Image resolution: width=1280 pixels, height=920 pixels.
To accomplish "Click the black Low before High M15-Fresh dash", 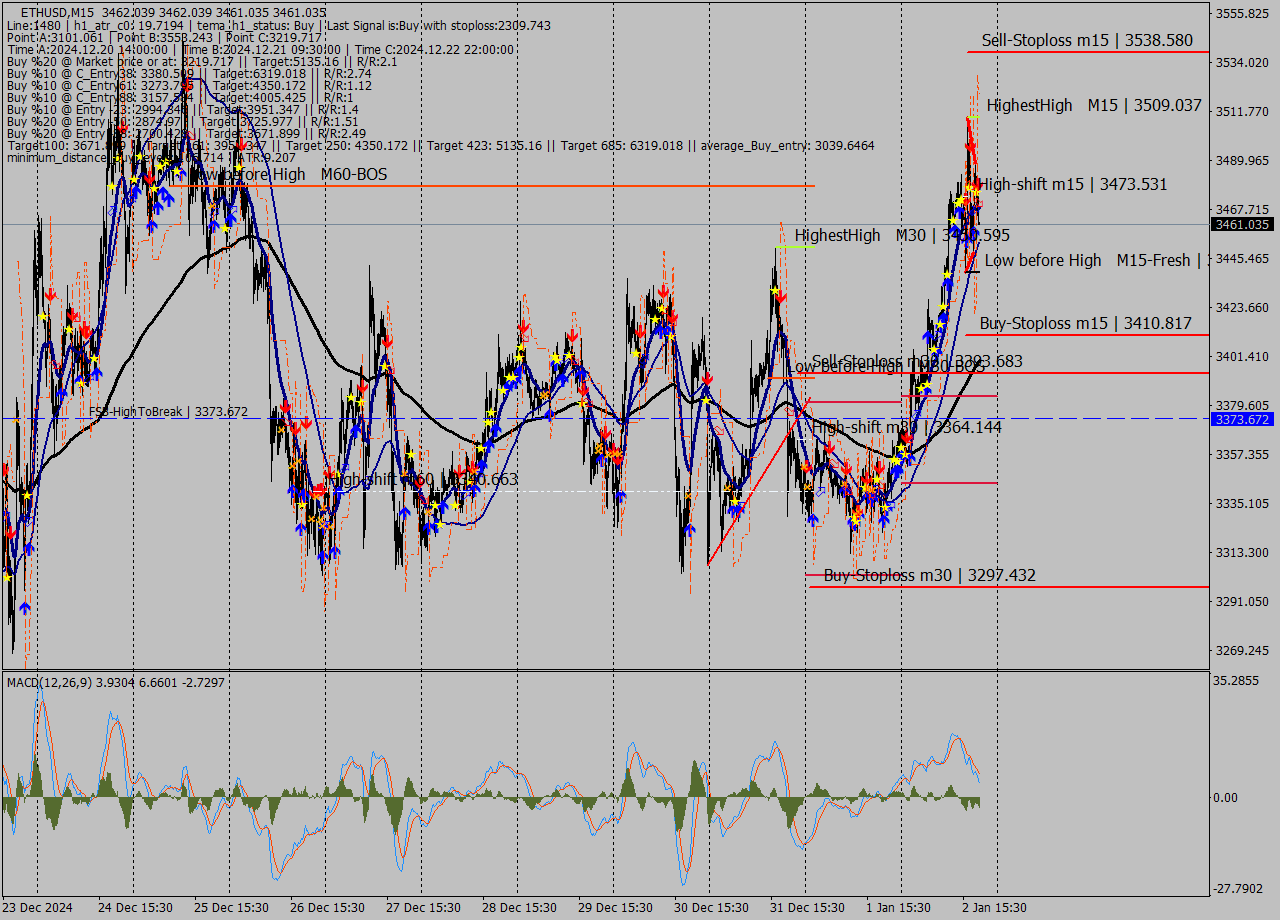I will pyautogui.click(x=972, y=271).
